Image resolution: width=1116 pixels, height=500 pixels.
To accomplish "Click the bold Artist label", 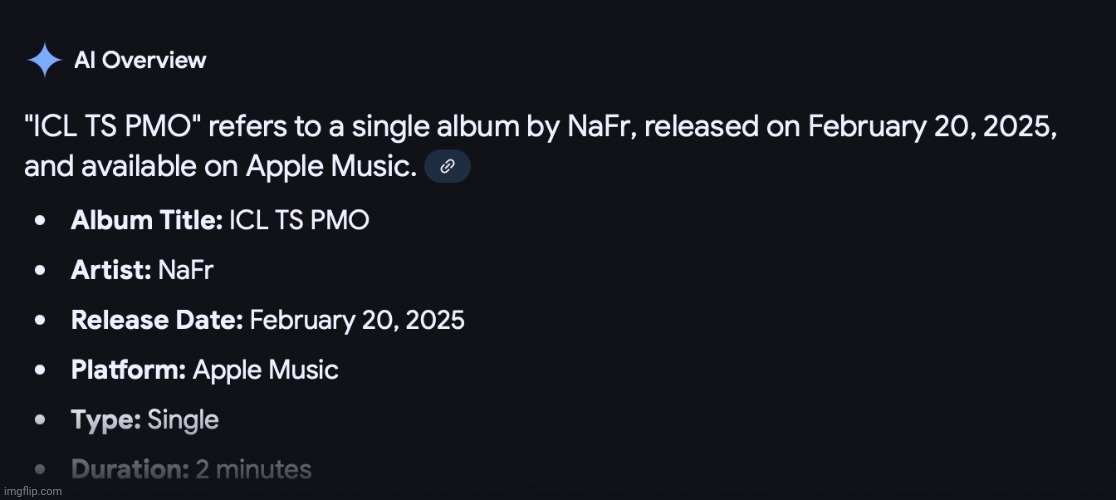I will point(111,270).
